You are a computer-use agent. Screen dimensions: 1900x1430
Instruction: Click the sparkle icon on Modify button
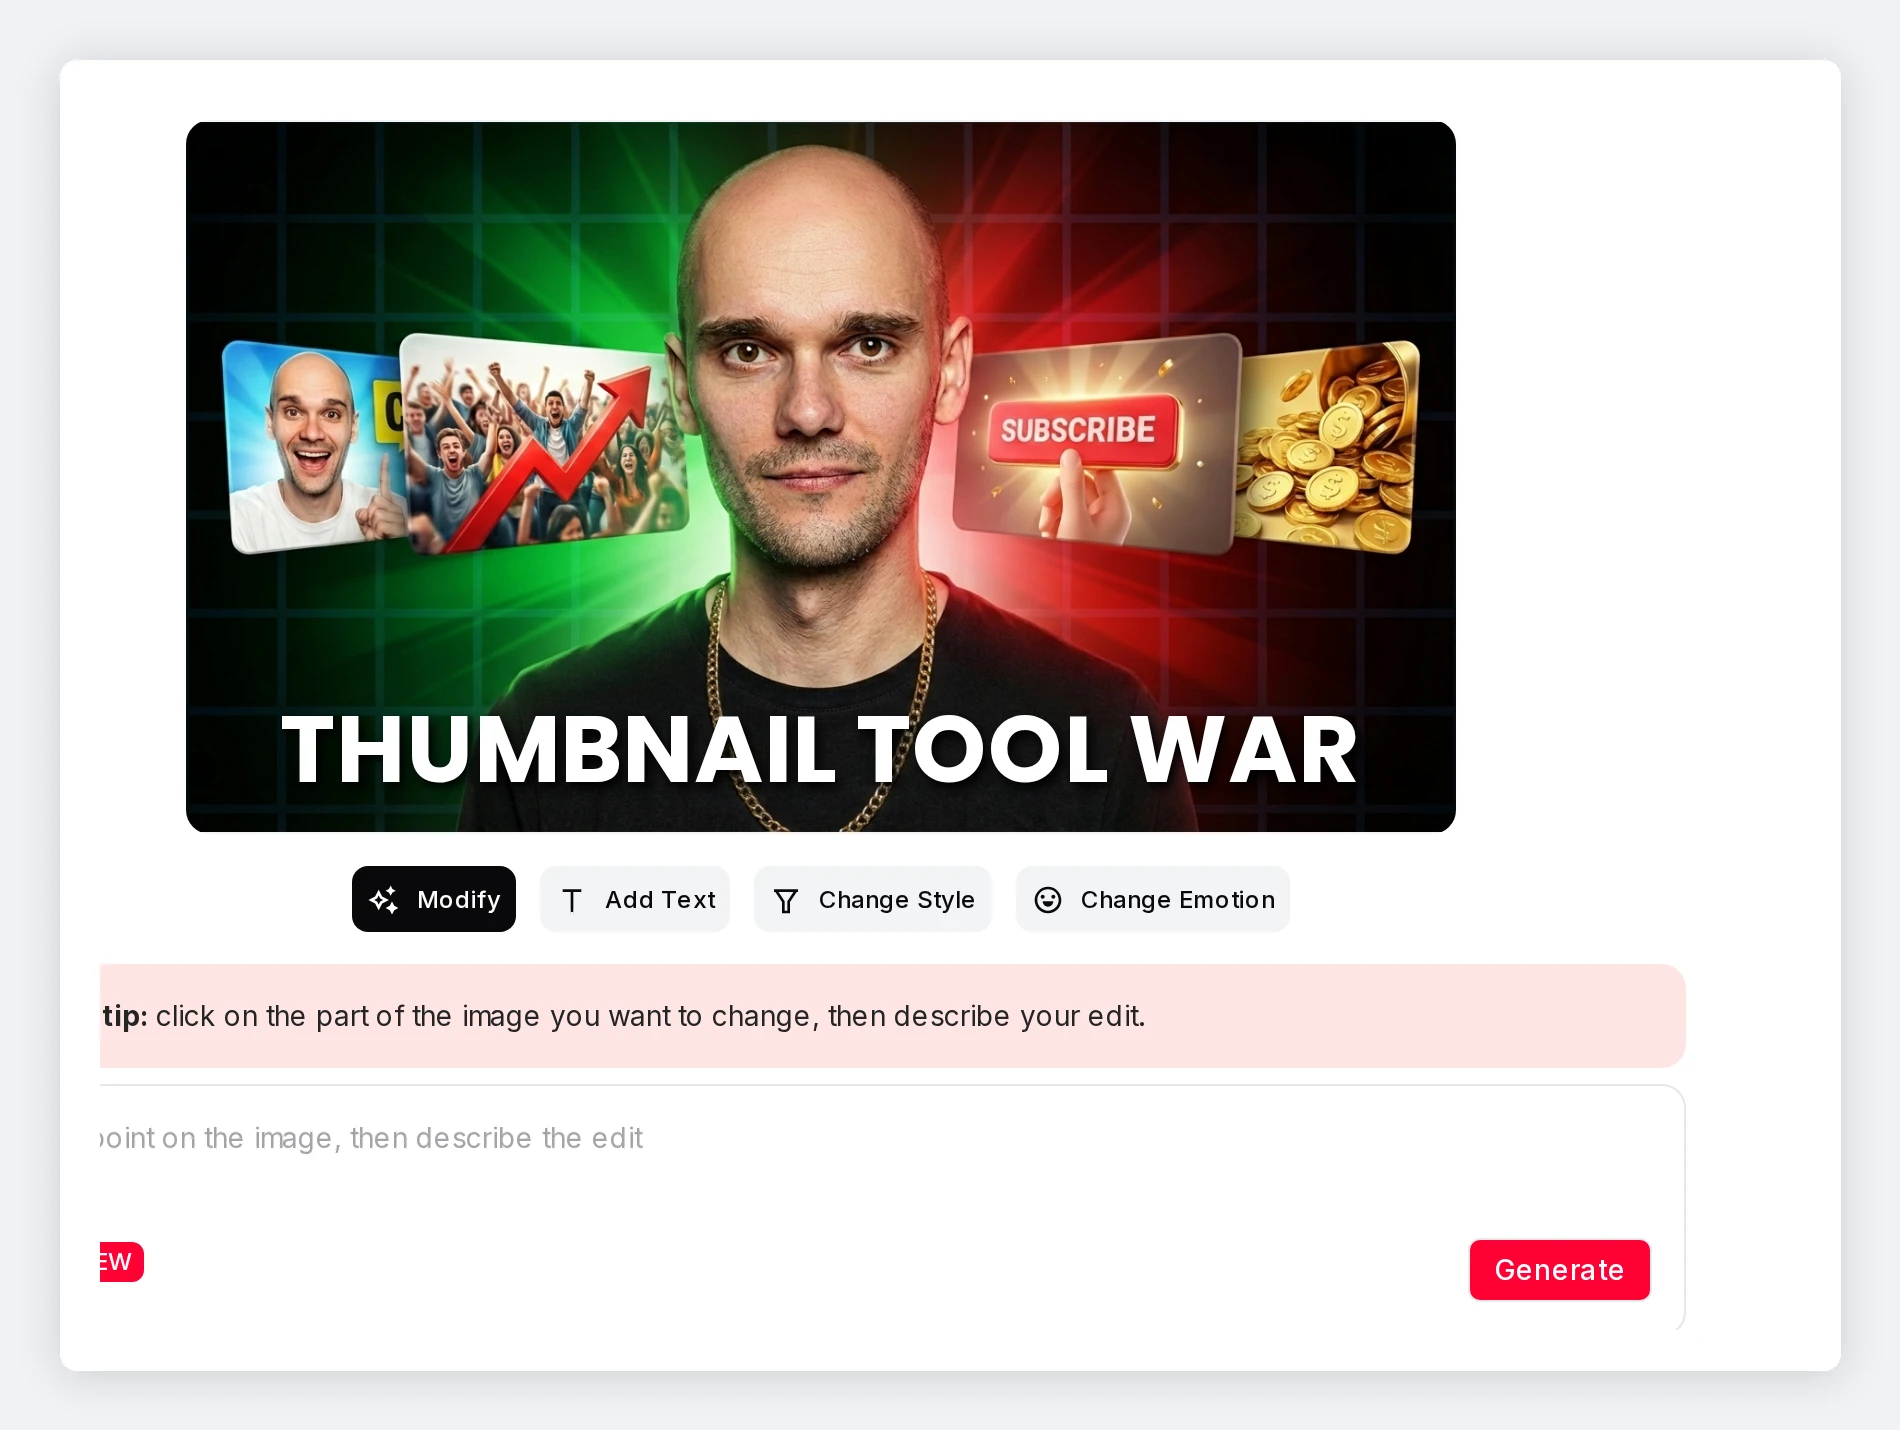pyautogui.click(x=384, y=900)
